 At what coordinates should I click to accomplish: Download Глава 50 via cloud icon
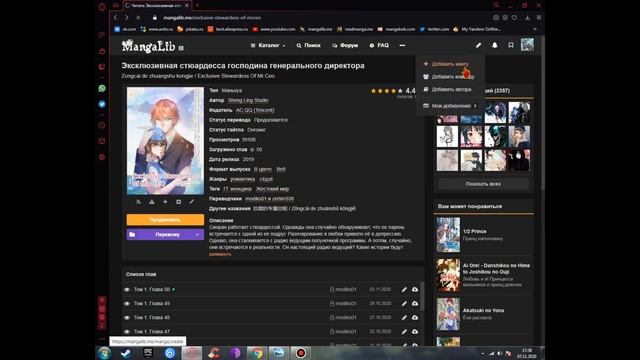pos(415,289)
